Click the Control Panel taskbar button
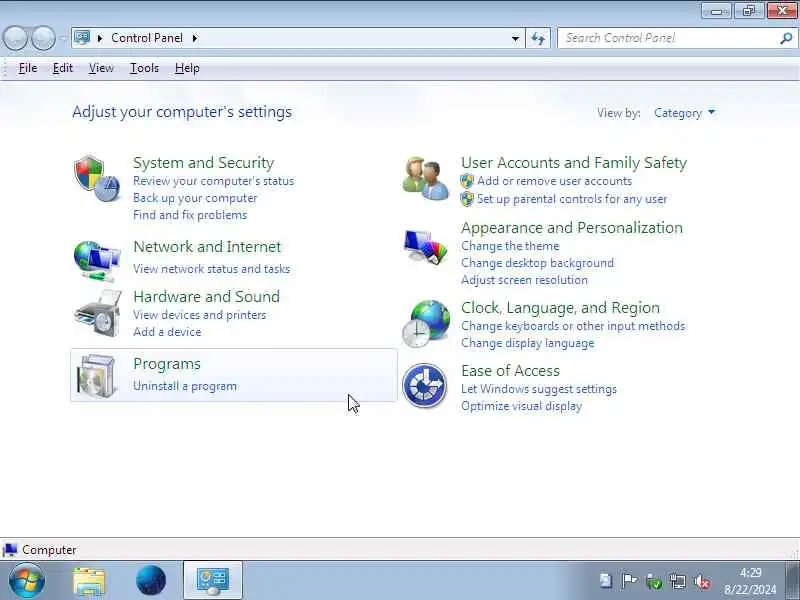Viewport: 800px width, 600px height. point(213,580)
